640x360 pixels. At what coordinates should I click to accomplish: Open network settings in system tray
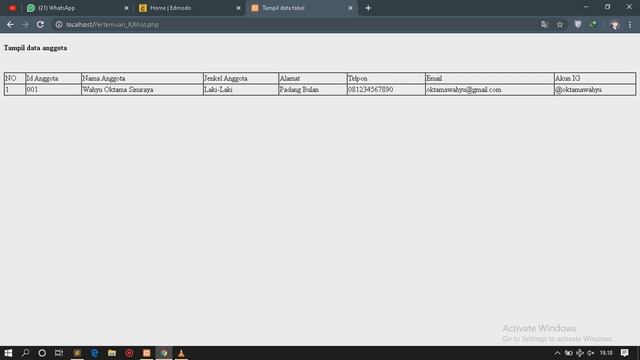click(x=580, y=353)
